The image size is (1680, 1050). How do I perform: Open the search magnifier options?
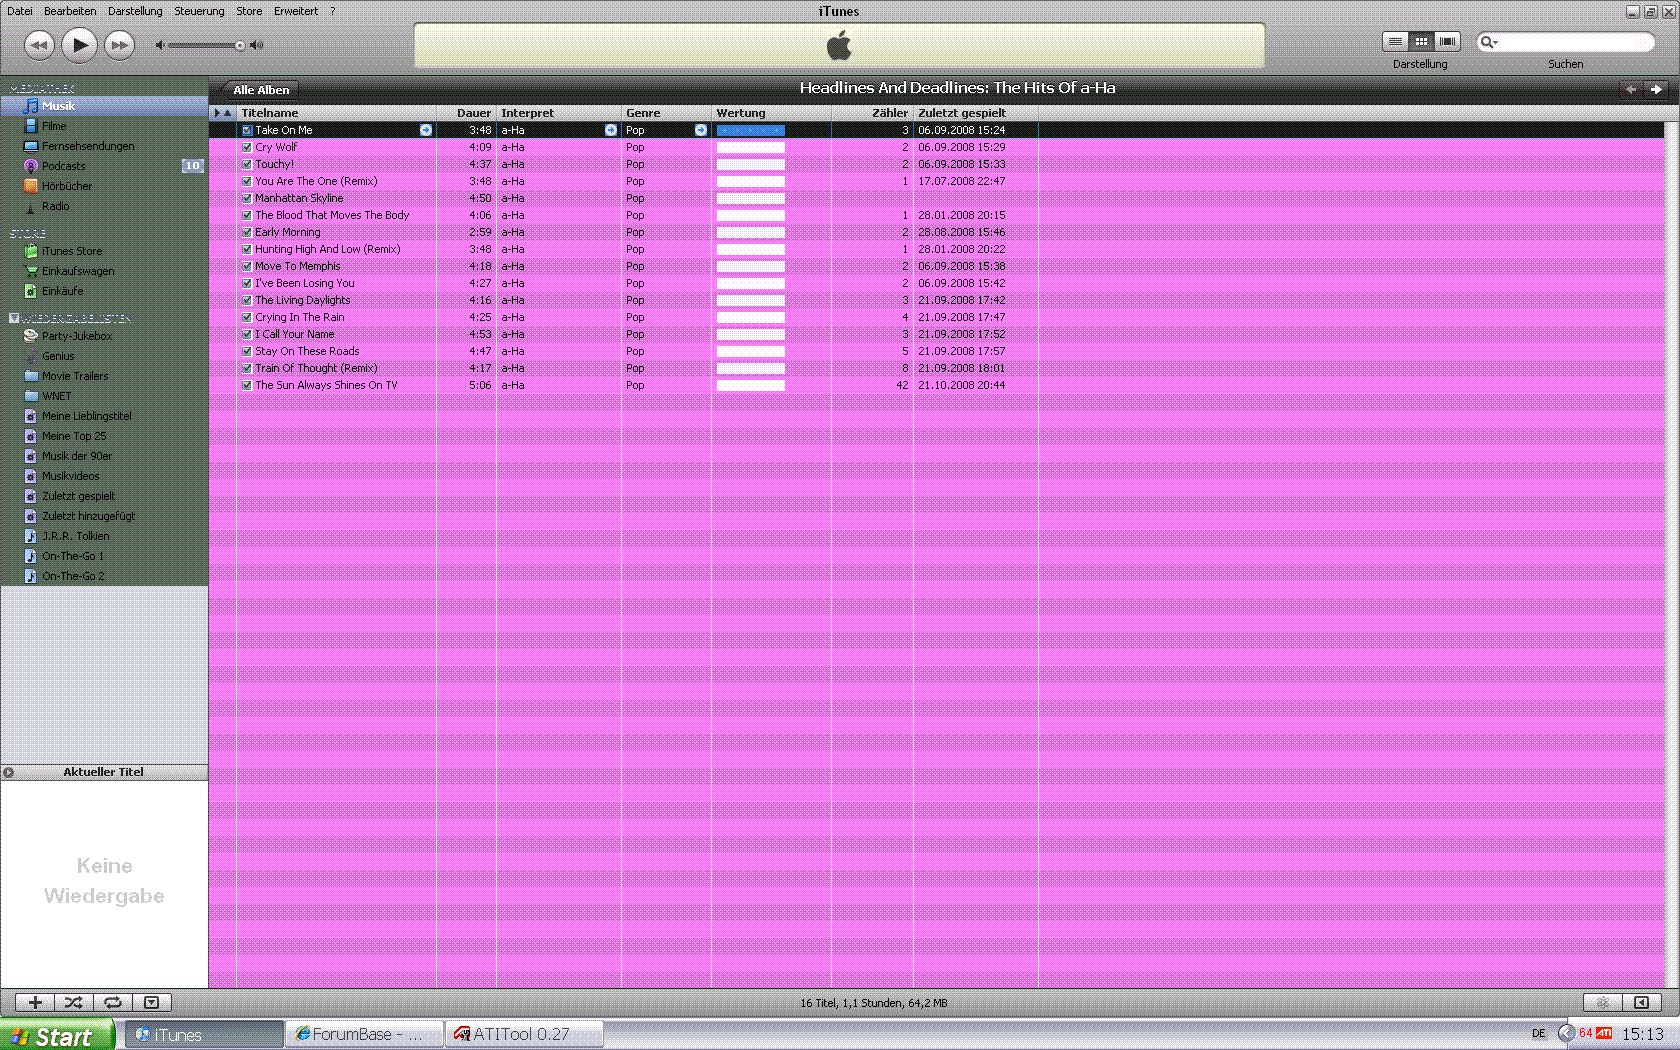[1489, 42]
